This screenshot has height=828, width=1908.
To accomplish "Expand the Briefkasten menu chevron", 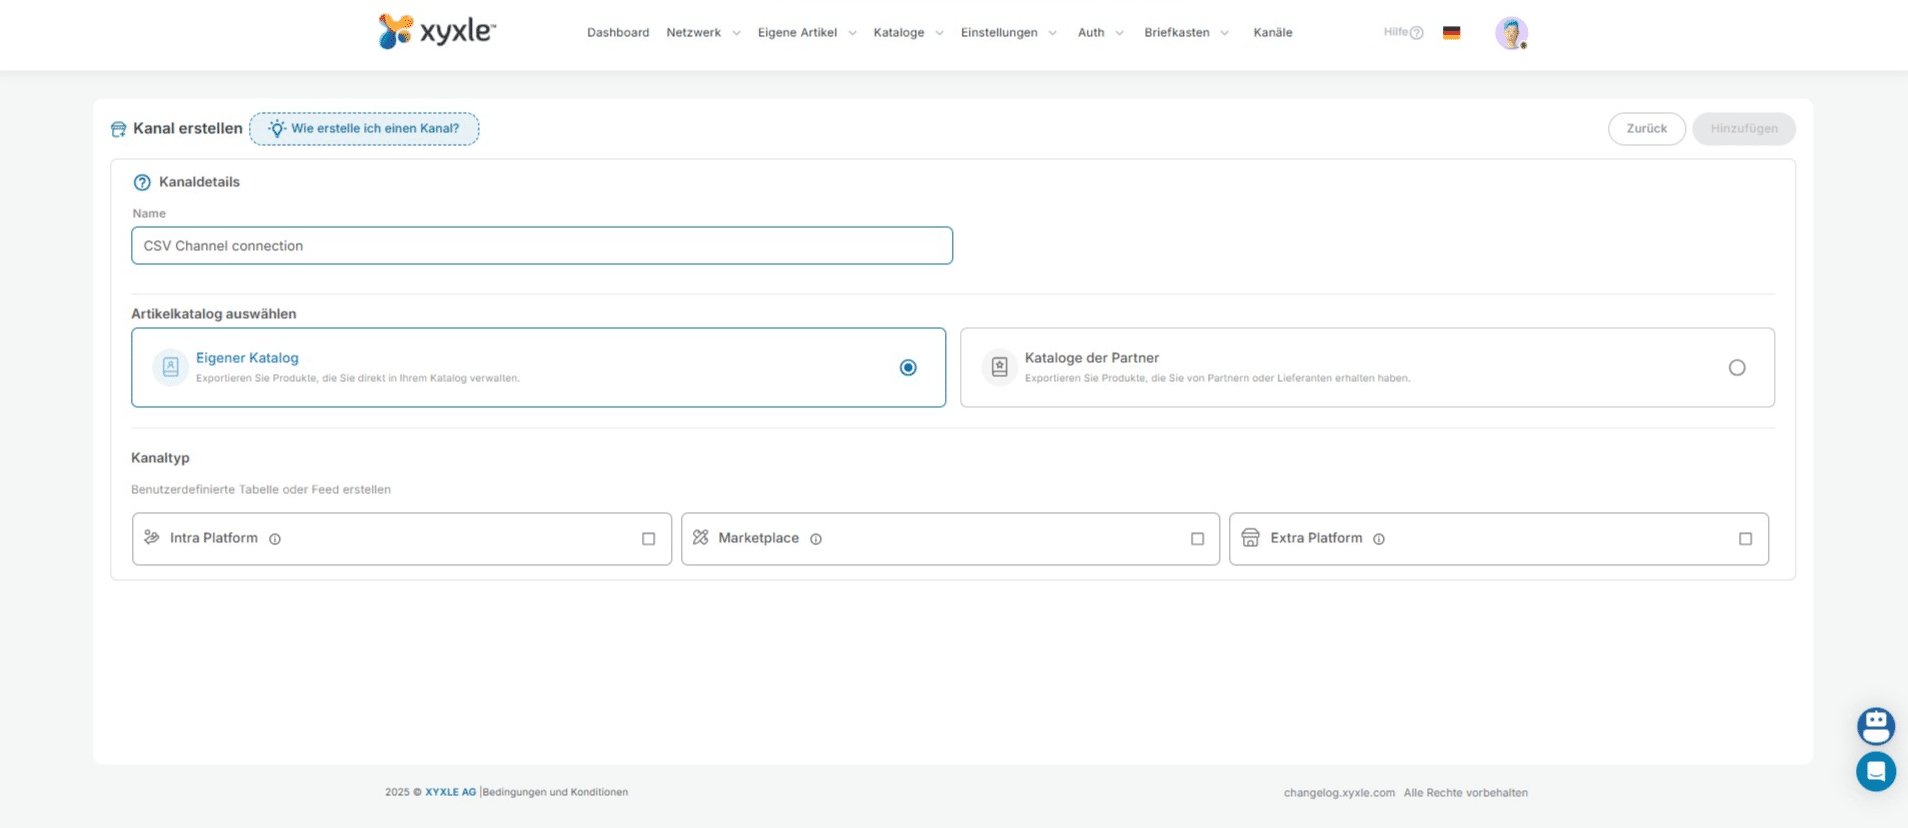I will point(1225,33).
